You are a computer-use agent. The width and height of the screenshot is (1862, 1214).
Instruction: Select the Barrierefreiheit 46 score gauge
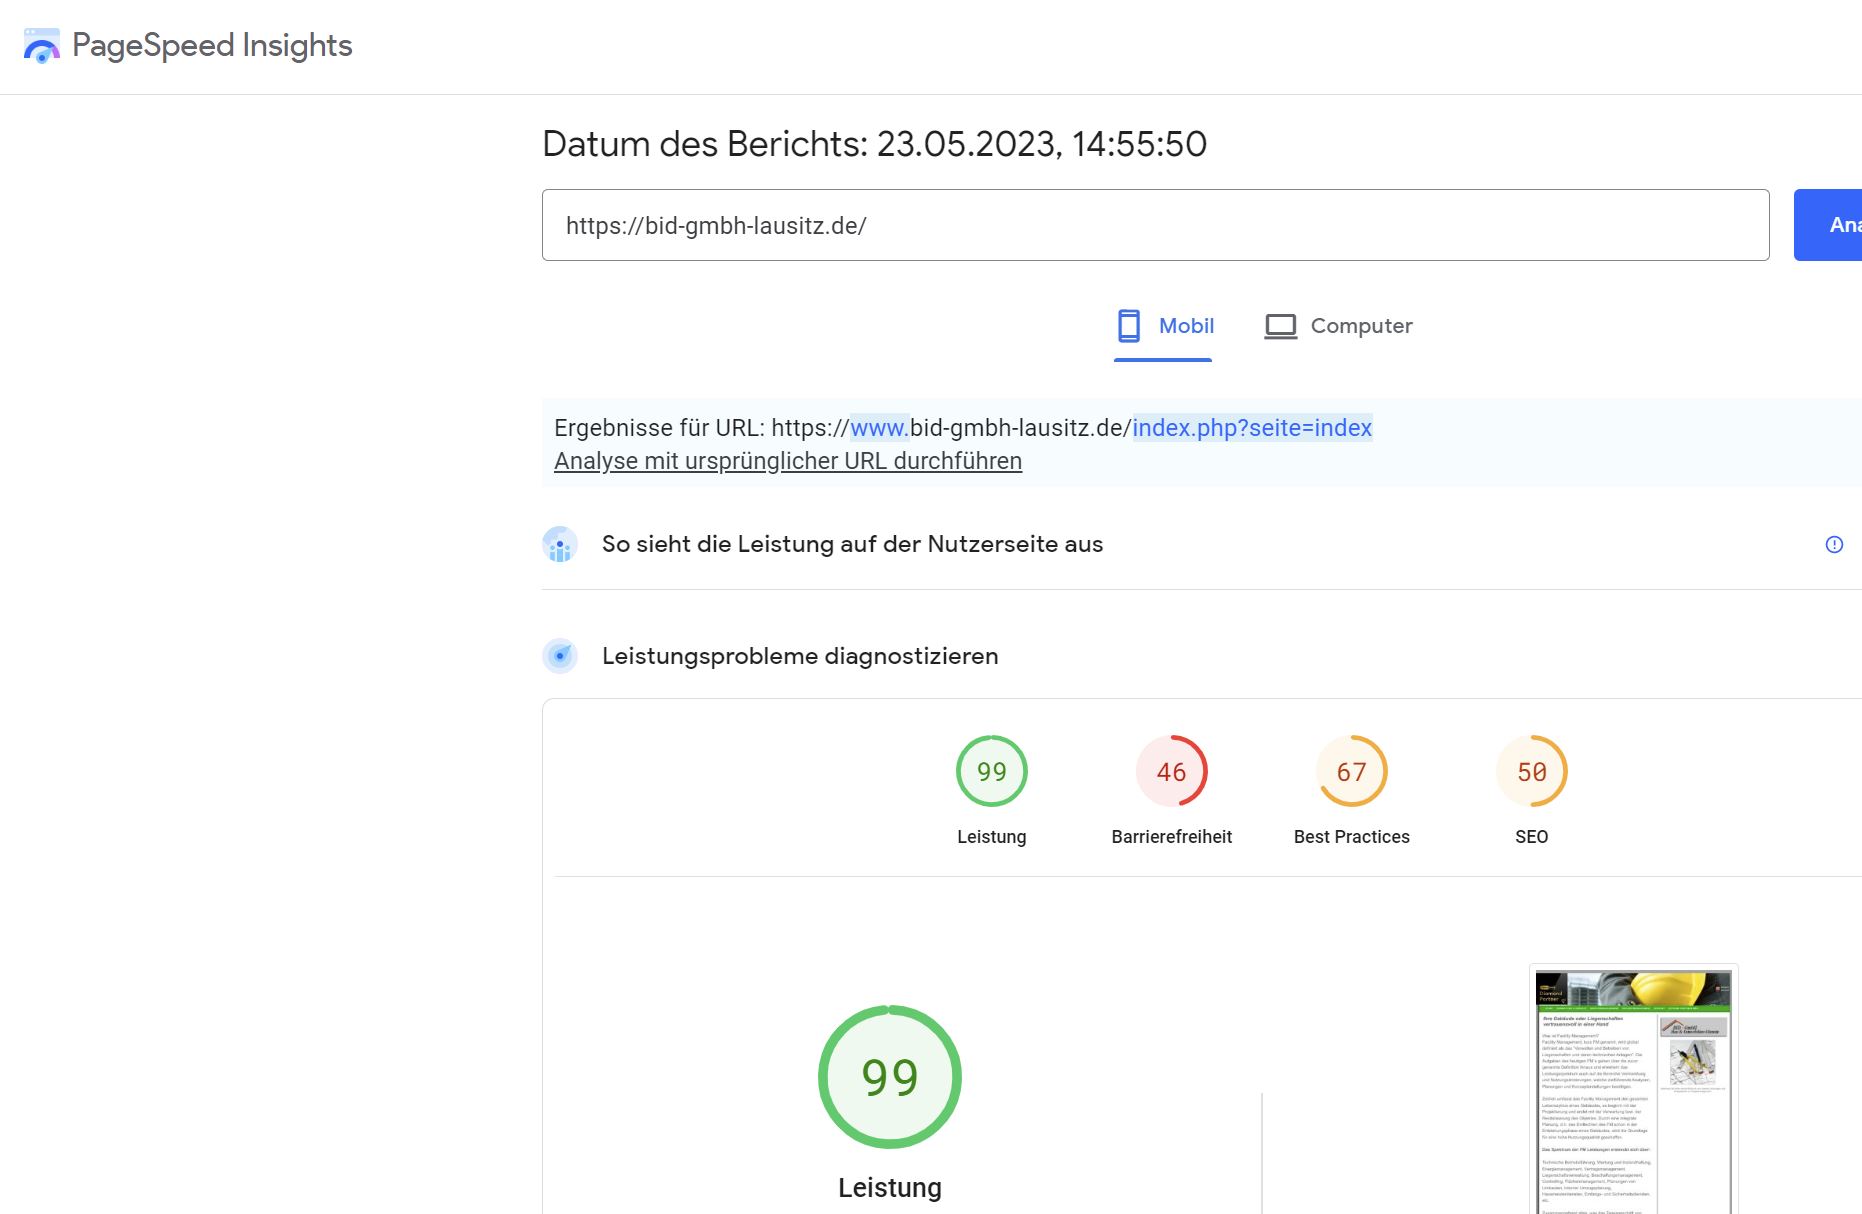coord(1172,771)
